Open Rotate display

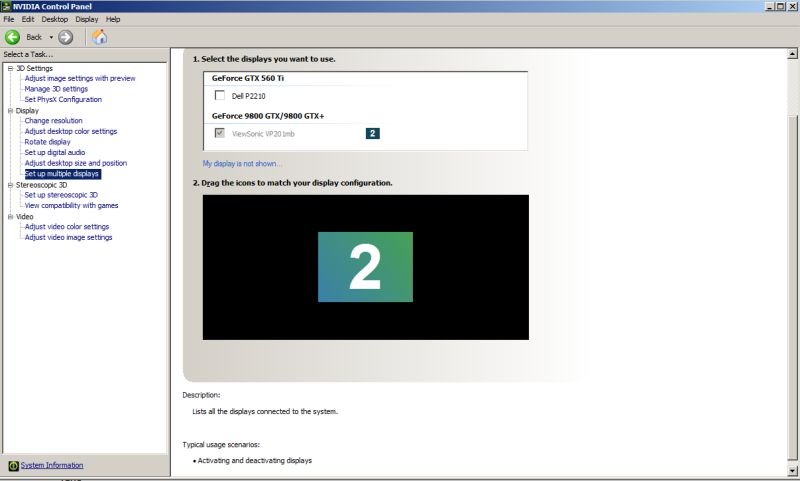pos(47,142)
